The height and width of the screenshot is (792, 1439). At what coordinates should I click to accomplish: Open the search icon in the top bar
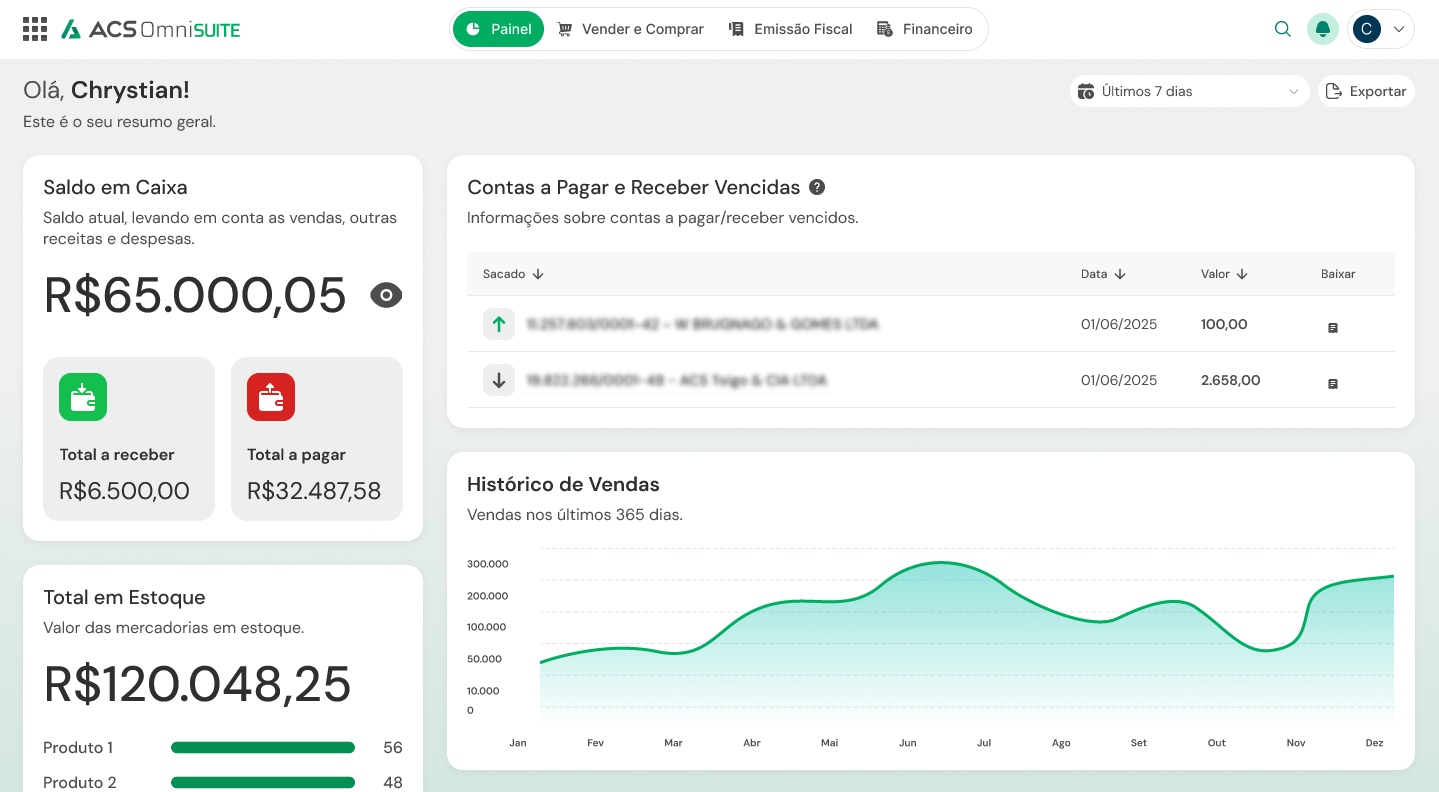point(1282,29)
